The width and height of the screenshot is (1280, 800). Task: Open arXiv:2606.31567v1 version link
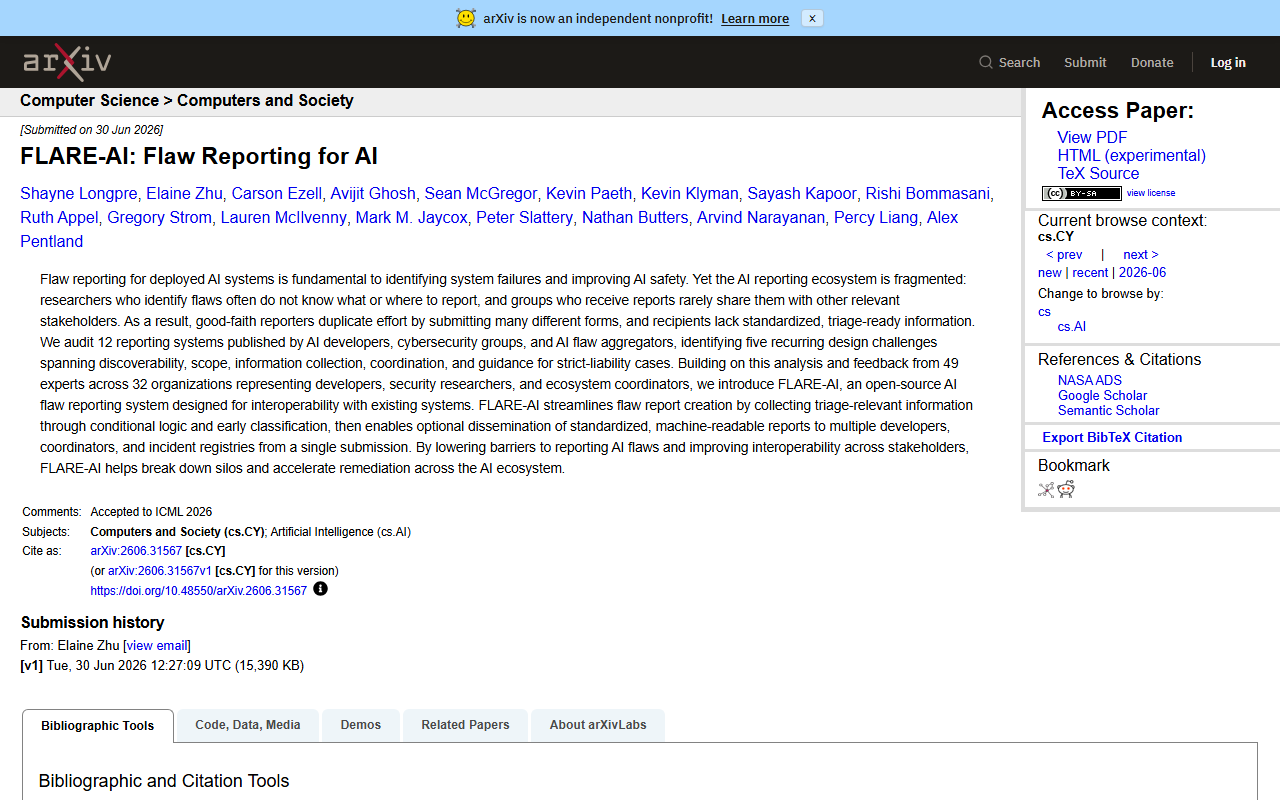point(160,571)
